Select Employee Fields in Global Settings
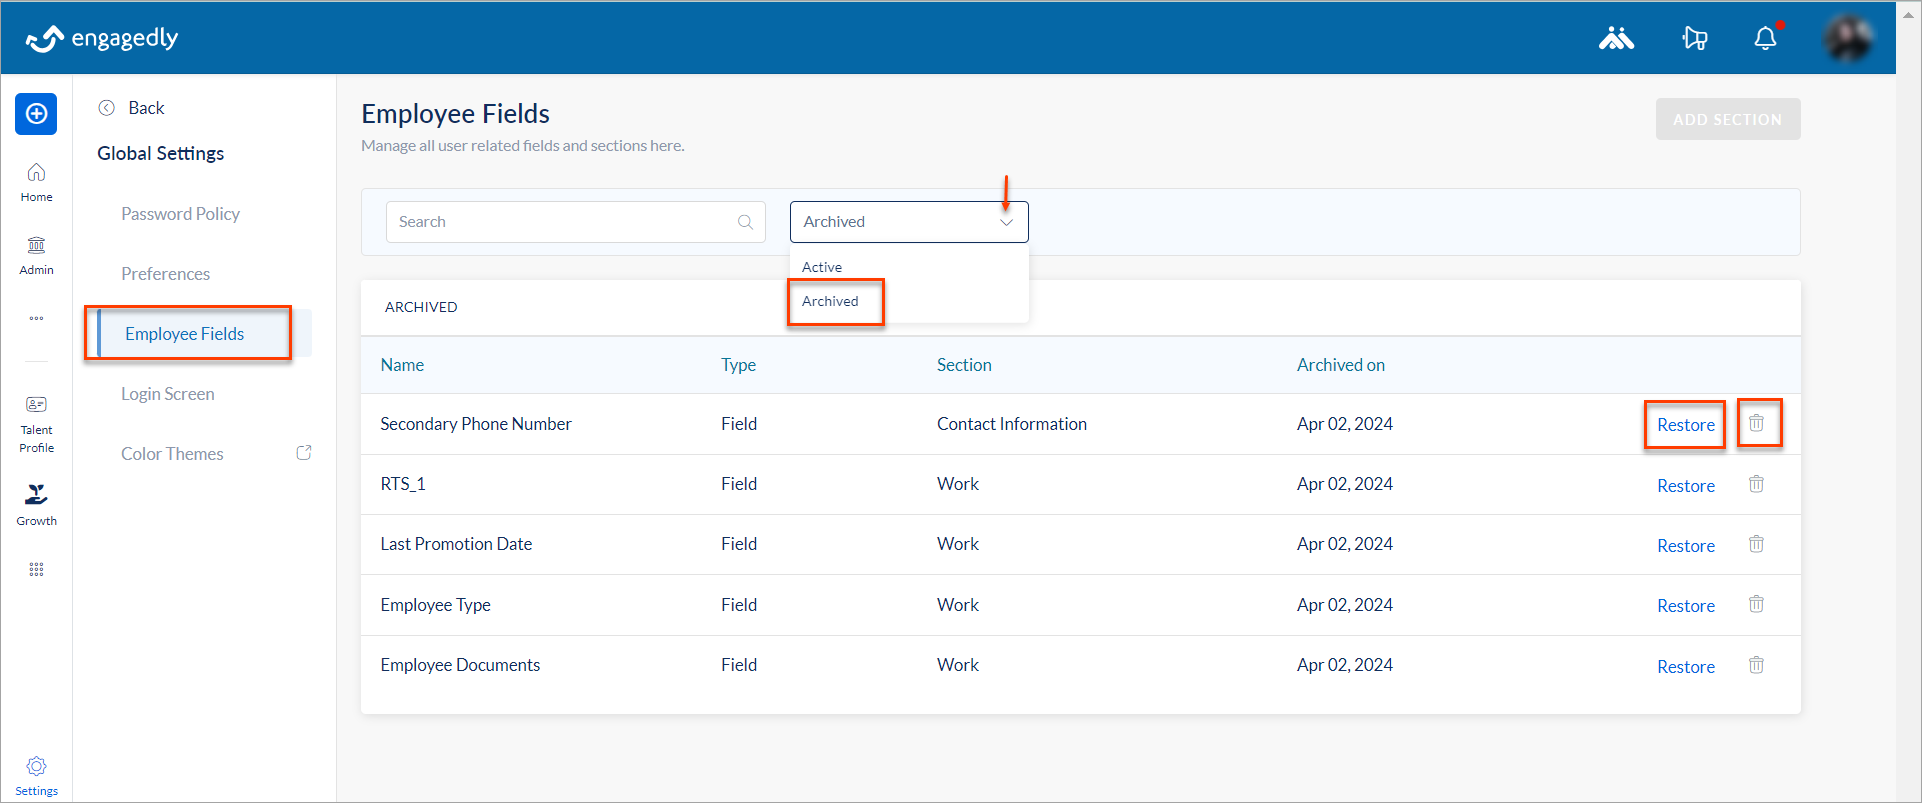The image size is (1922, 803). [x=184, y=334]
